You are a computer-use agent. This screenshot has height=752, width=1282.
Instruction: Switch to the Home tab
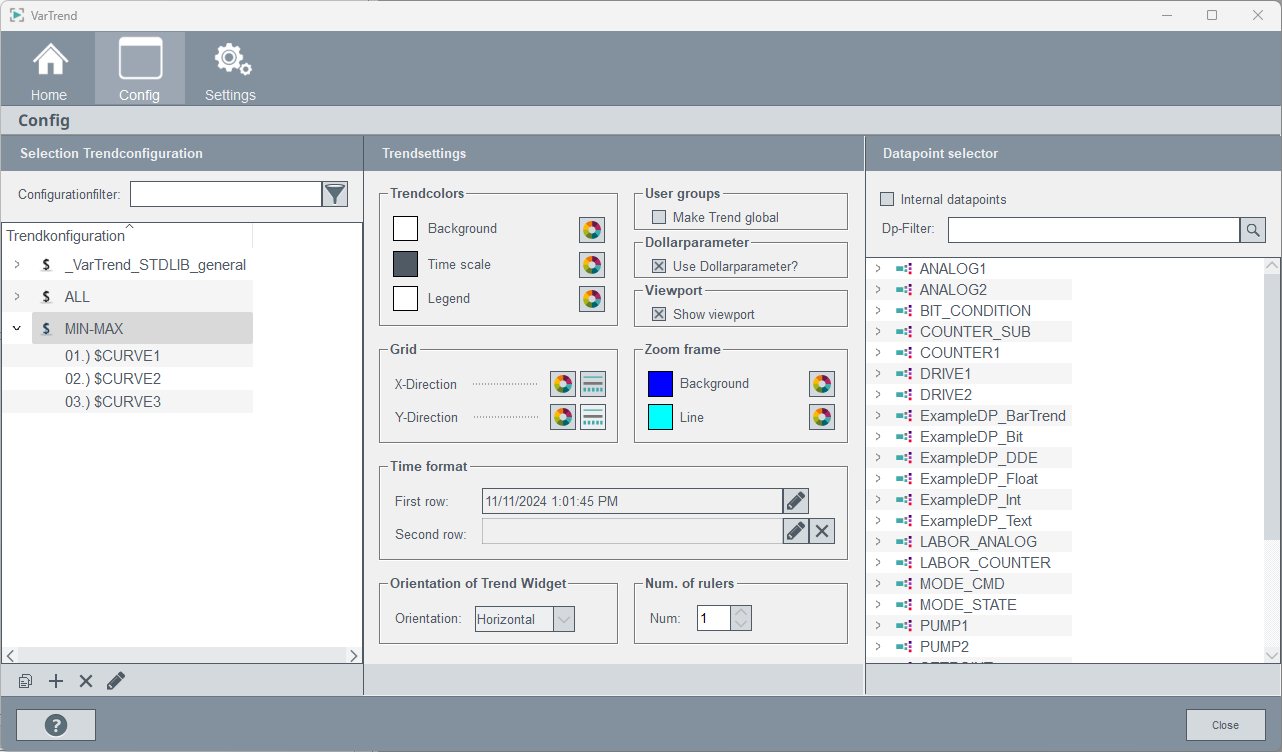tap(49, 69)
